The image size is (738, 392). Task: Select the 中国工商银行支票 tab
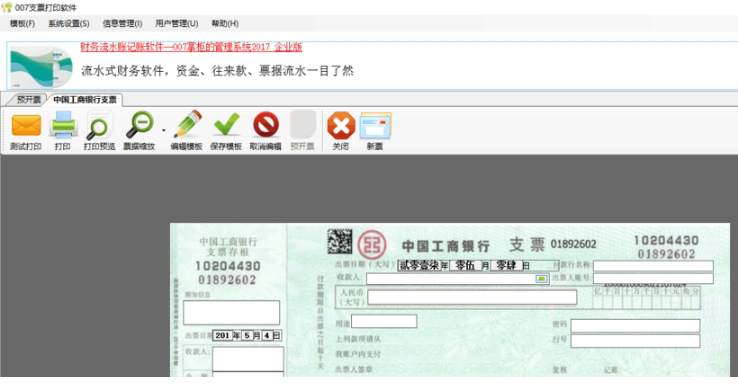(x=85, y=100)
